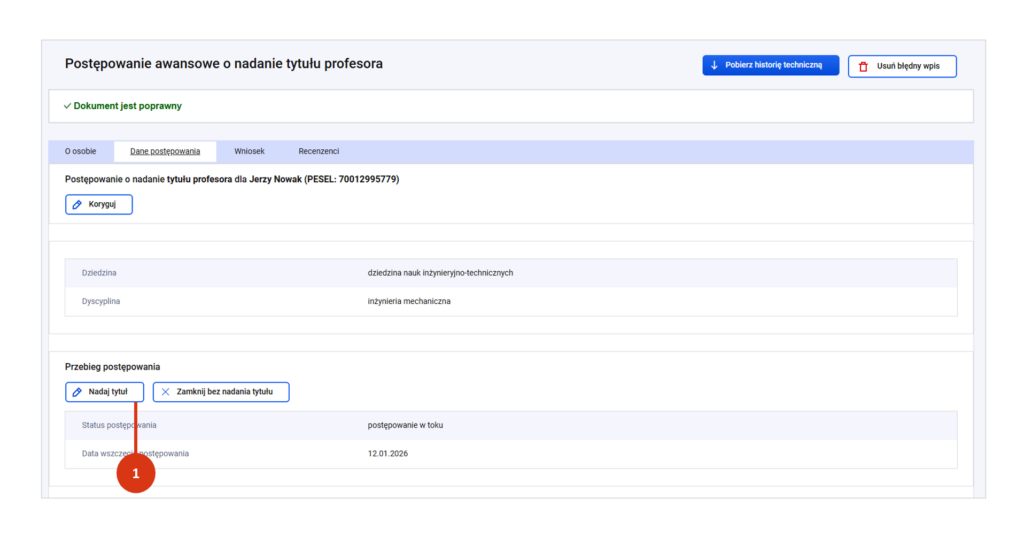The image size is (1024, 560).
Task: Click the dziedzina nauk inżynieryjno-technicznych value
Action: tap(440, 273)
